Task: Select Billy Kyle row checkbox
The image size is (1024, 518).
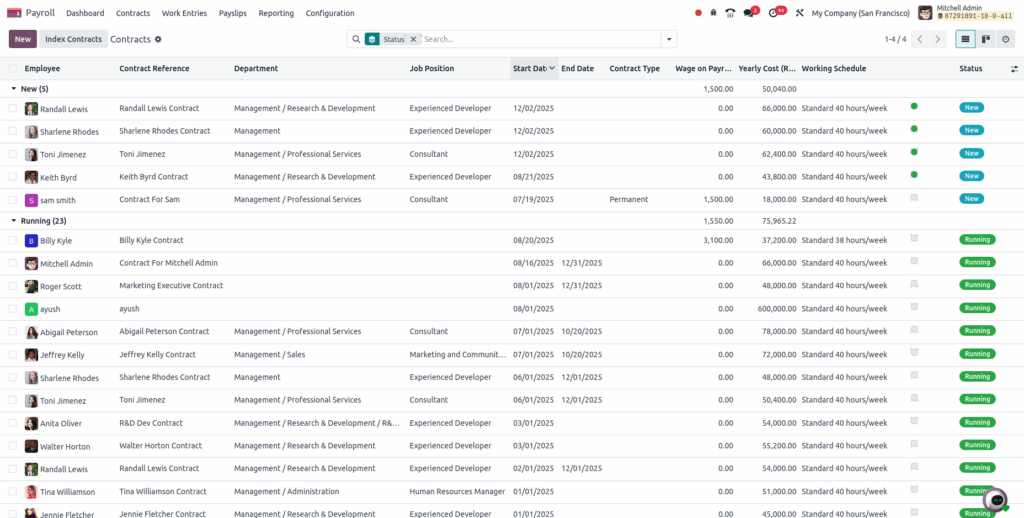Action: 13,240
